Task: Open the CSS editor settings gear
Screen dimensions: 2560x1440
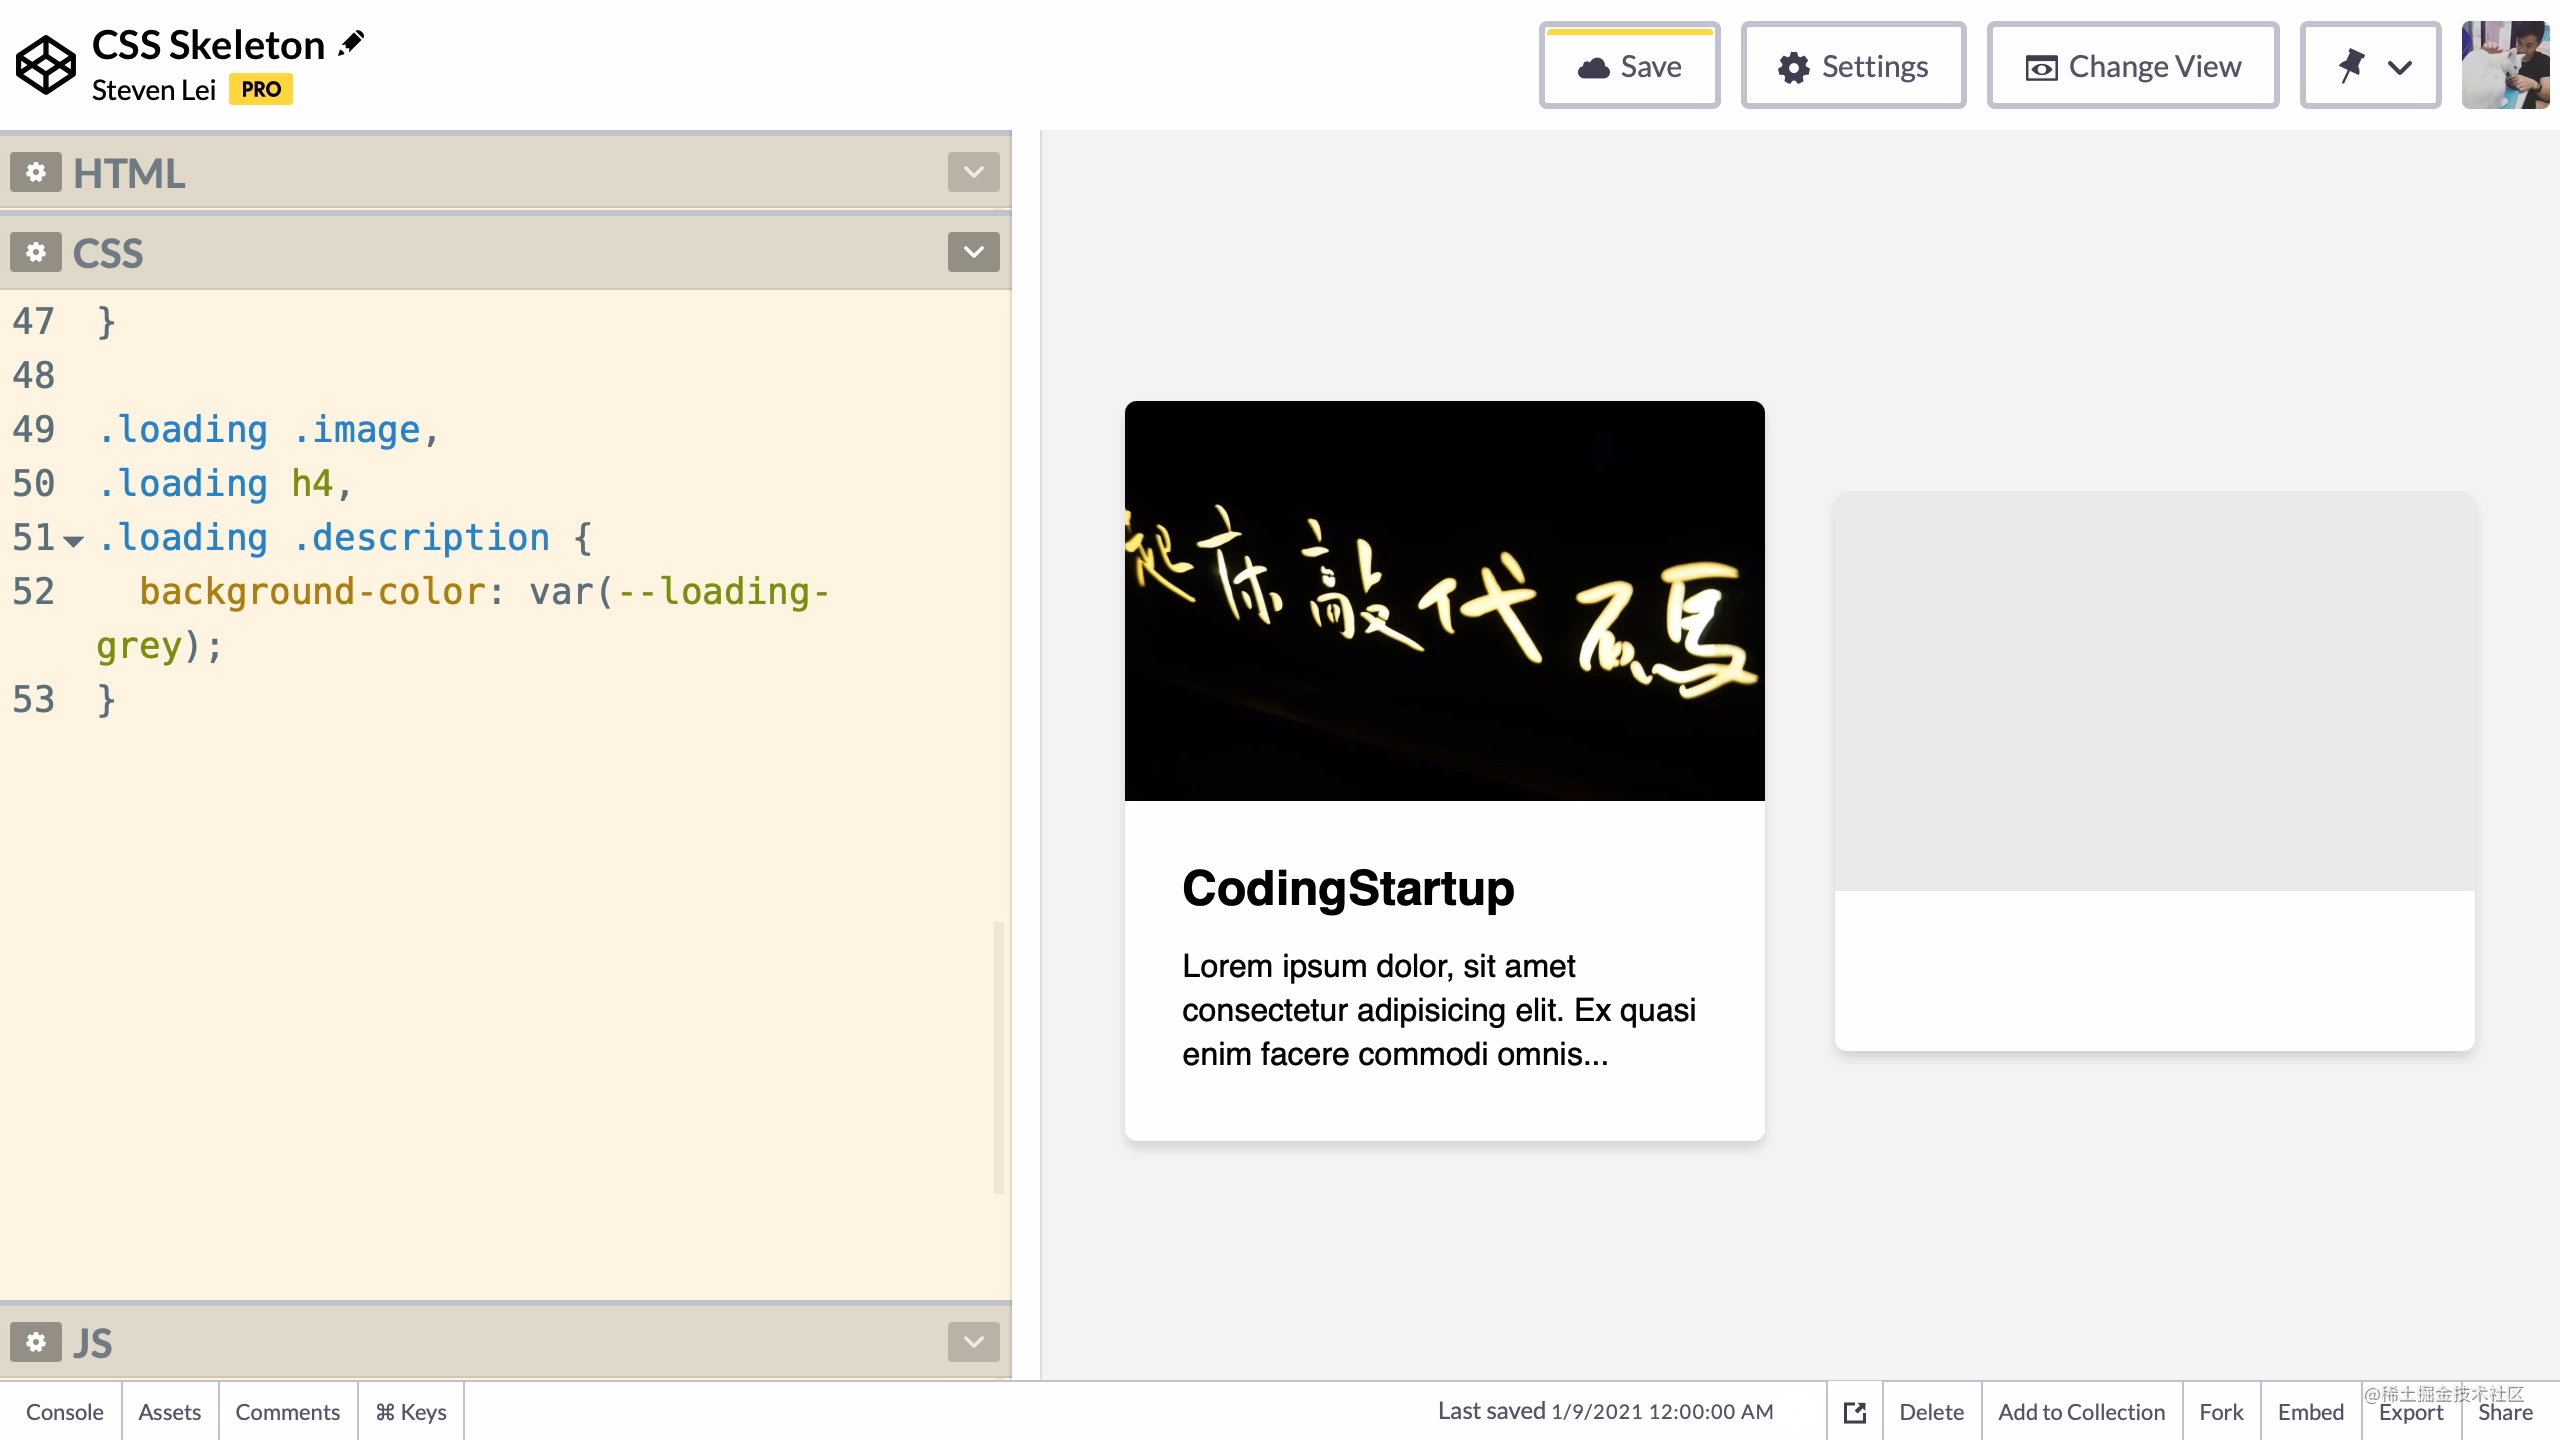Action: (36, 252)
